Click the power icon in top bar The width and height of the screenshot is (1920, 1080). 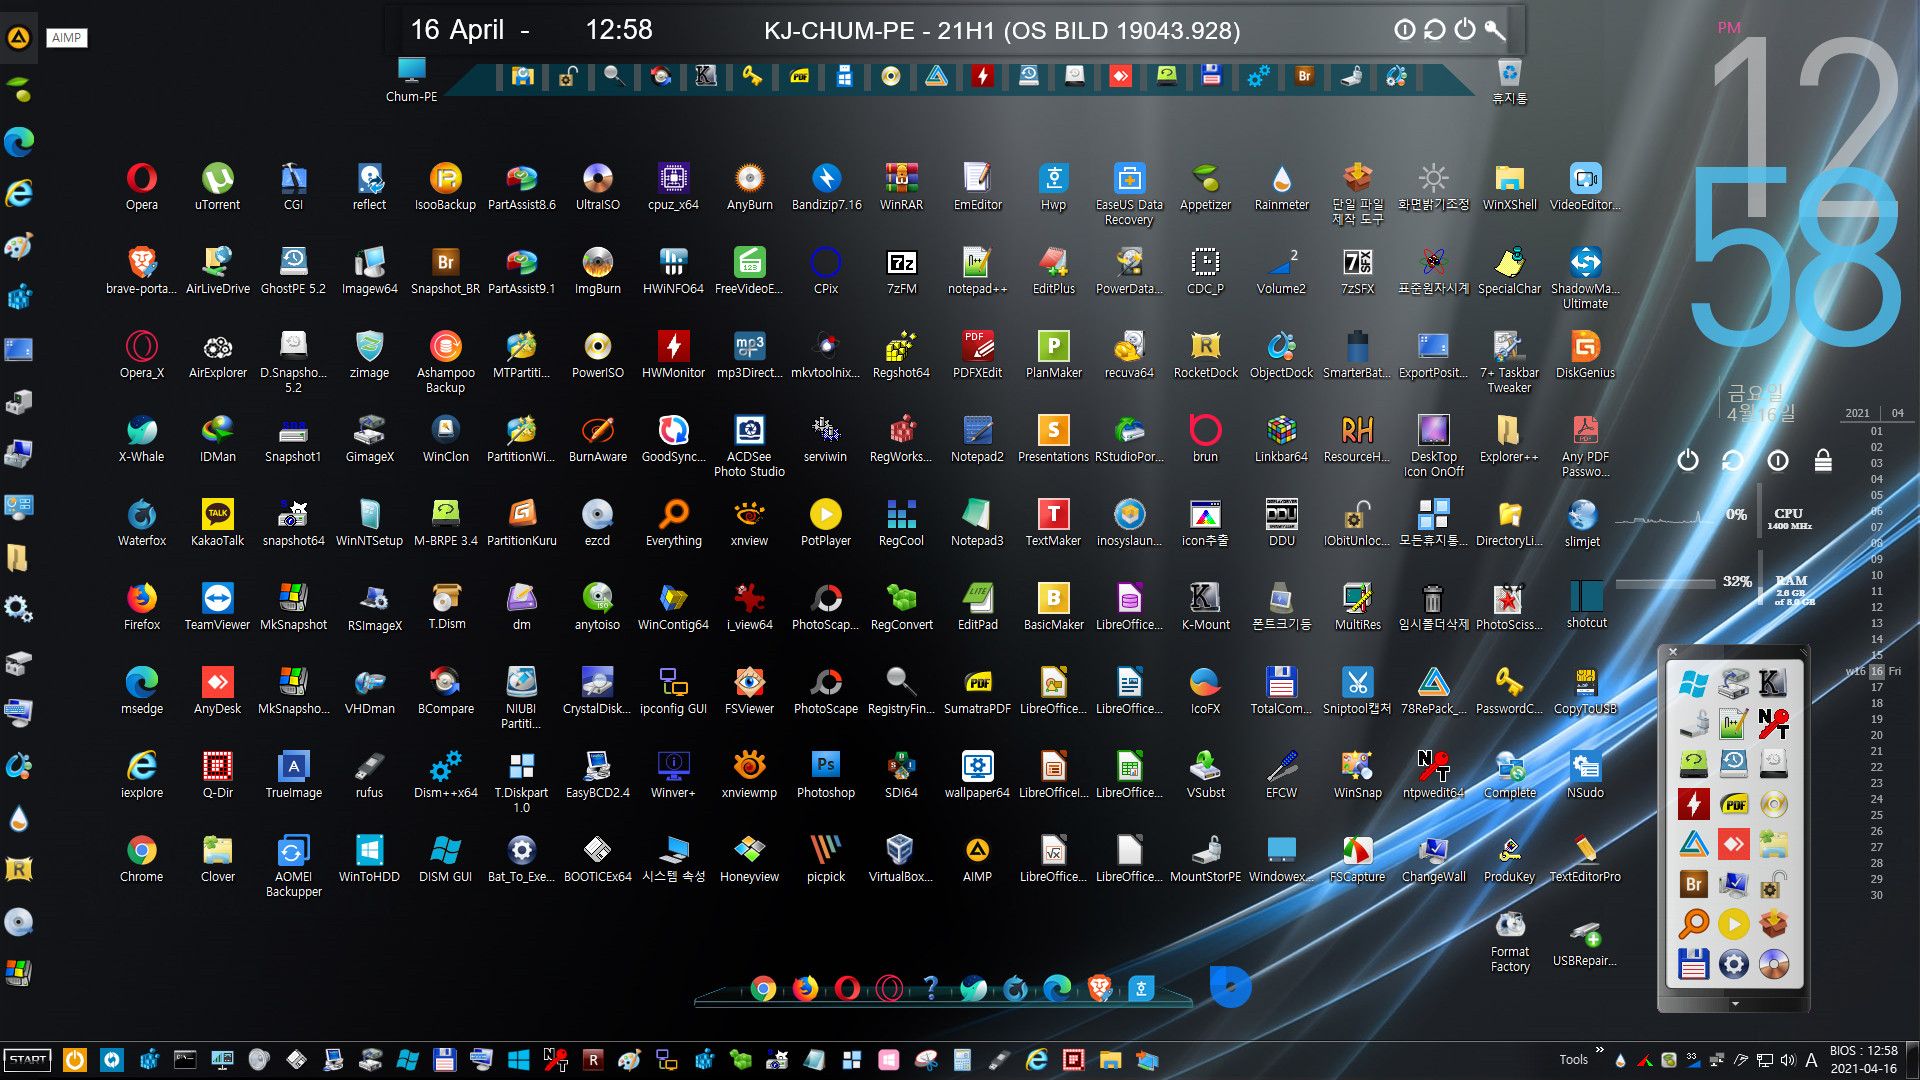[1464, 29]
